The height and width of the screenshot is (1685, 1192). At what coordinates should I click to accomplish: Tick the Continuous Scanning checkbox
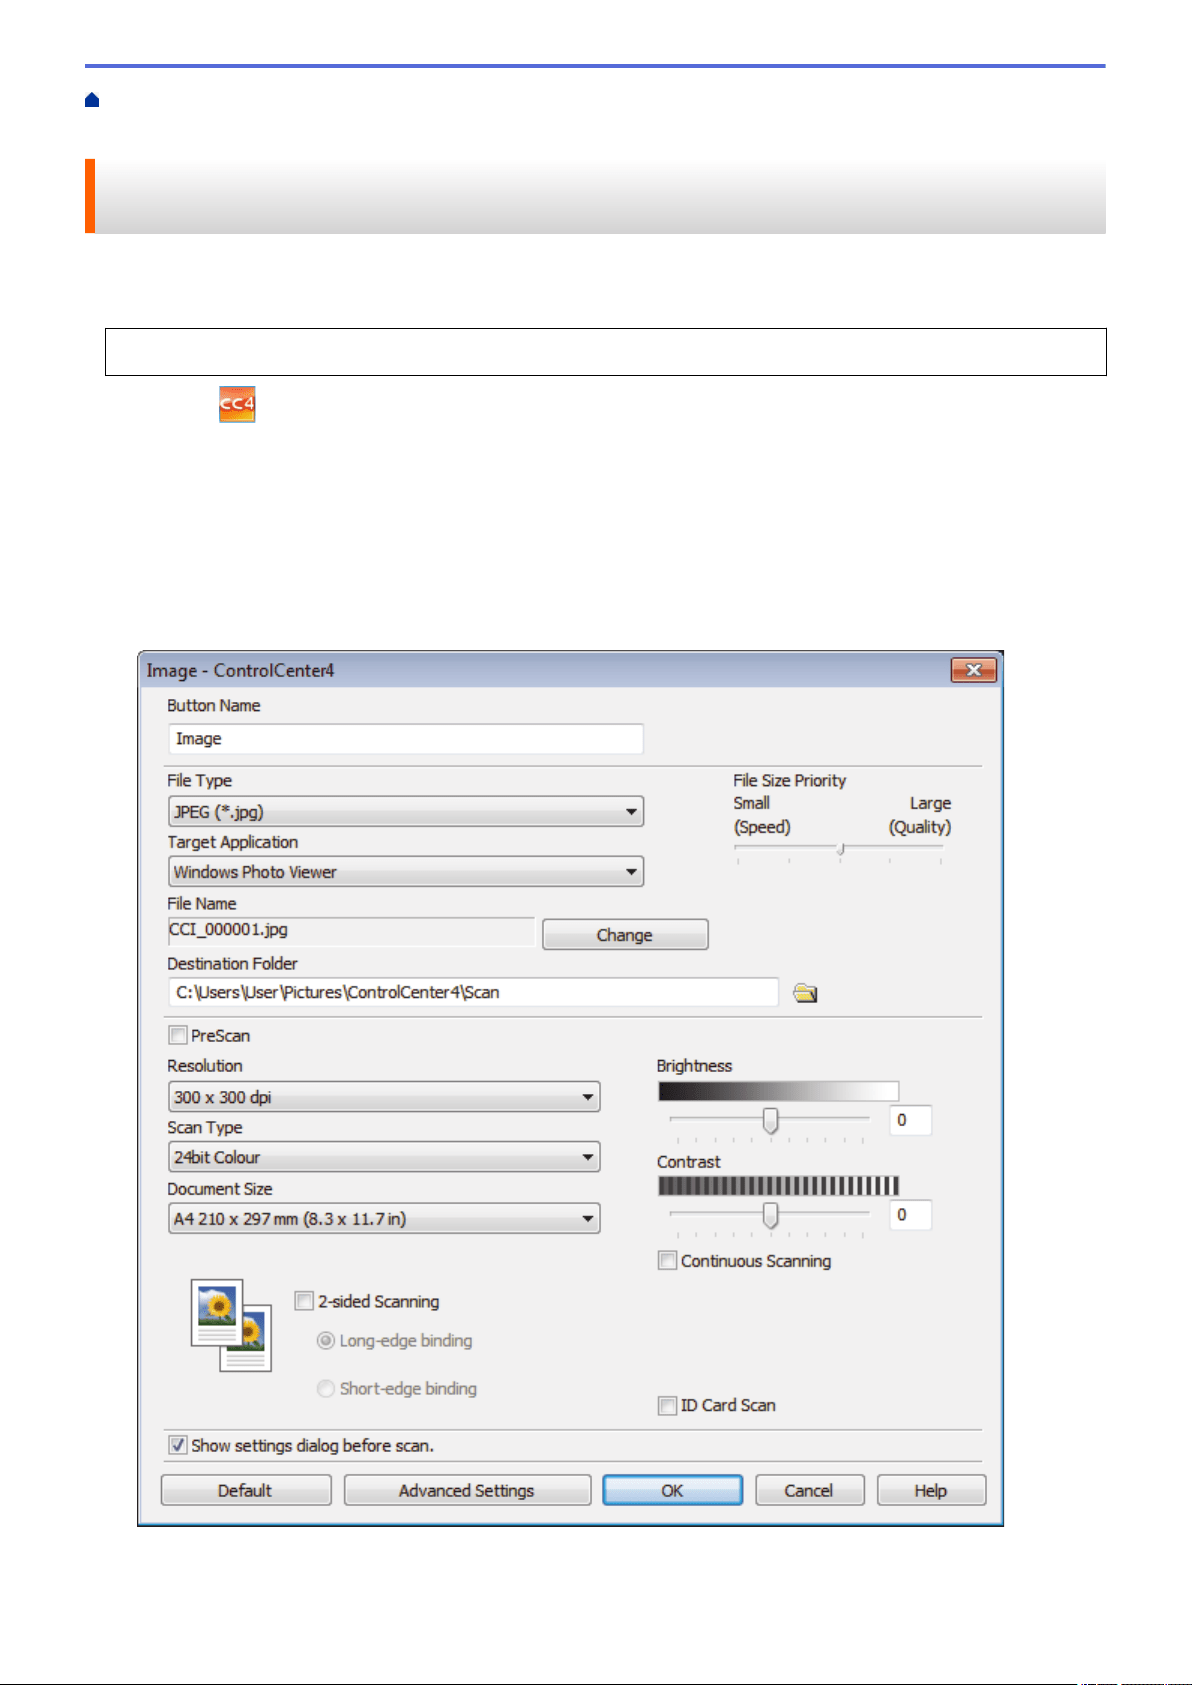tap(667, 1261)
